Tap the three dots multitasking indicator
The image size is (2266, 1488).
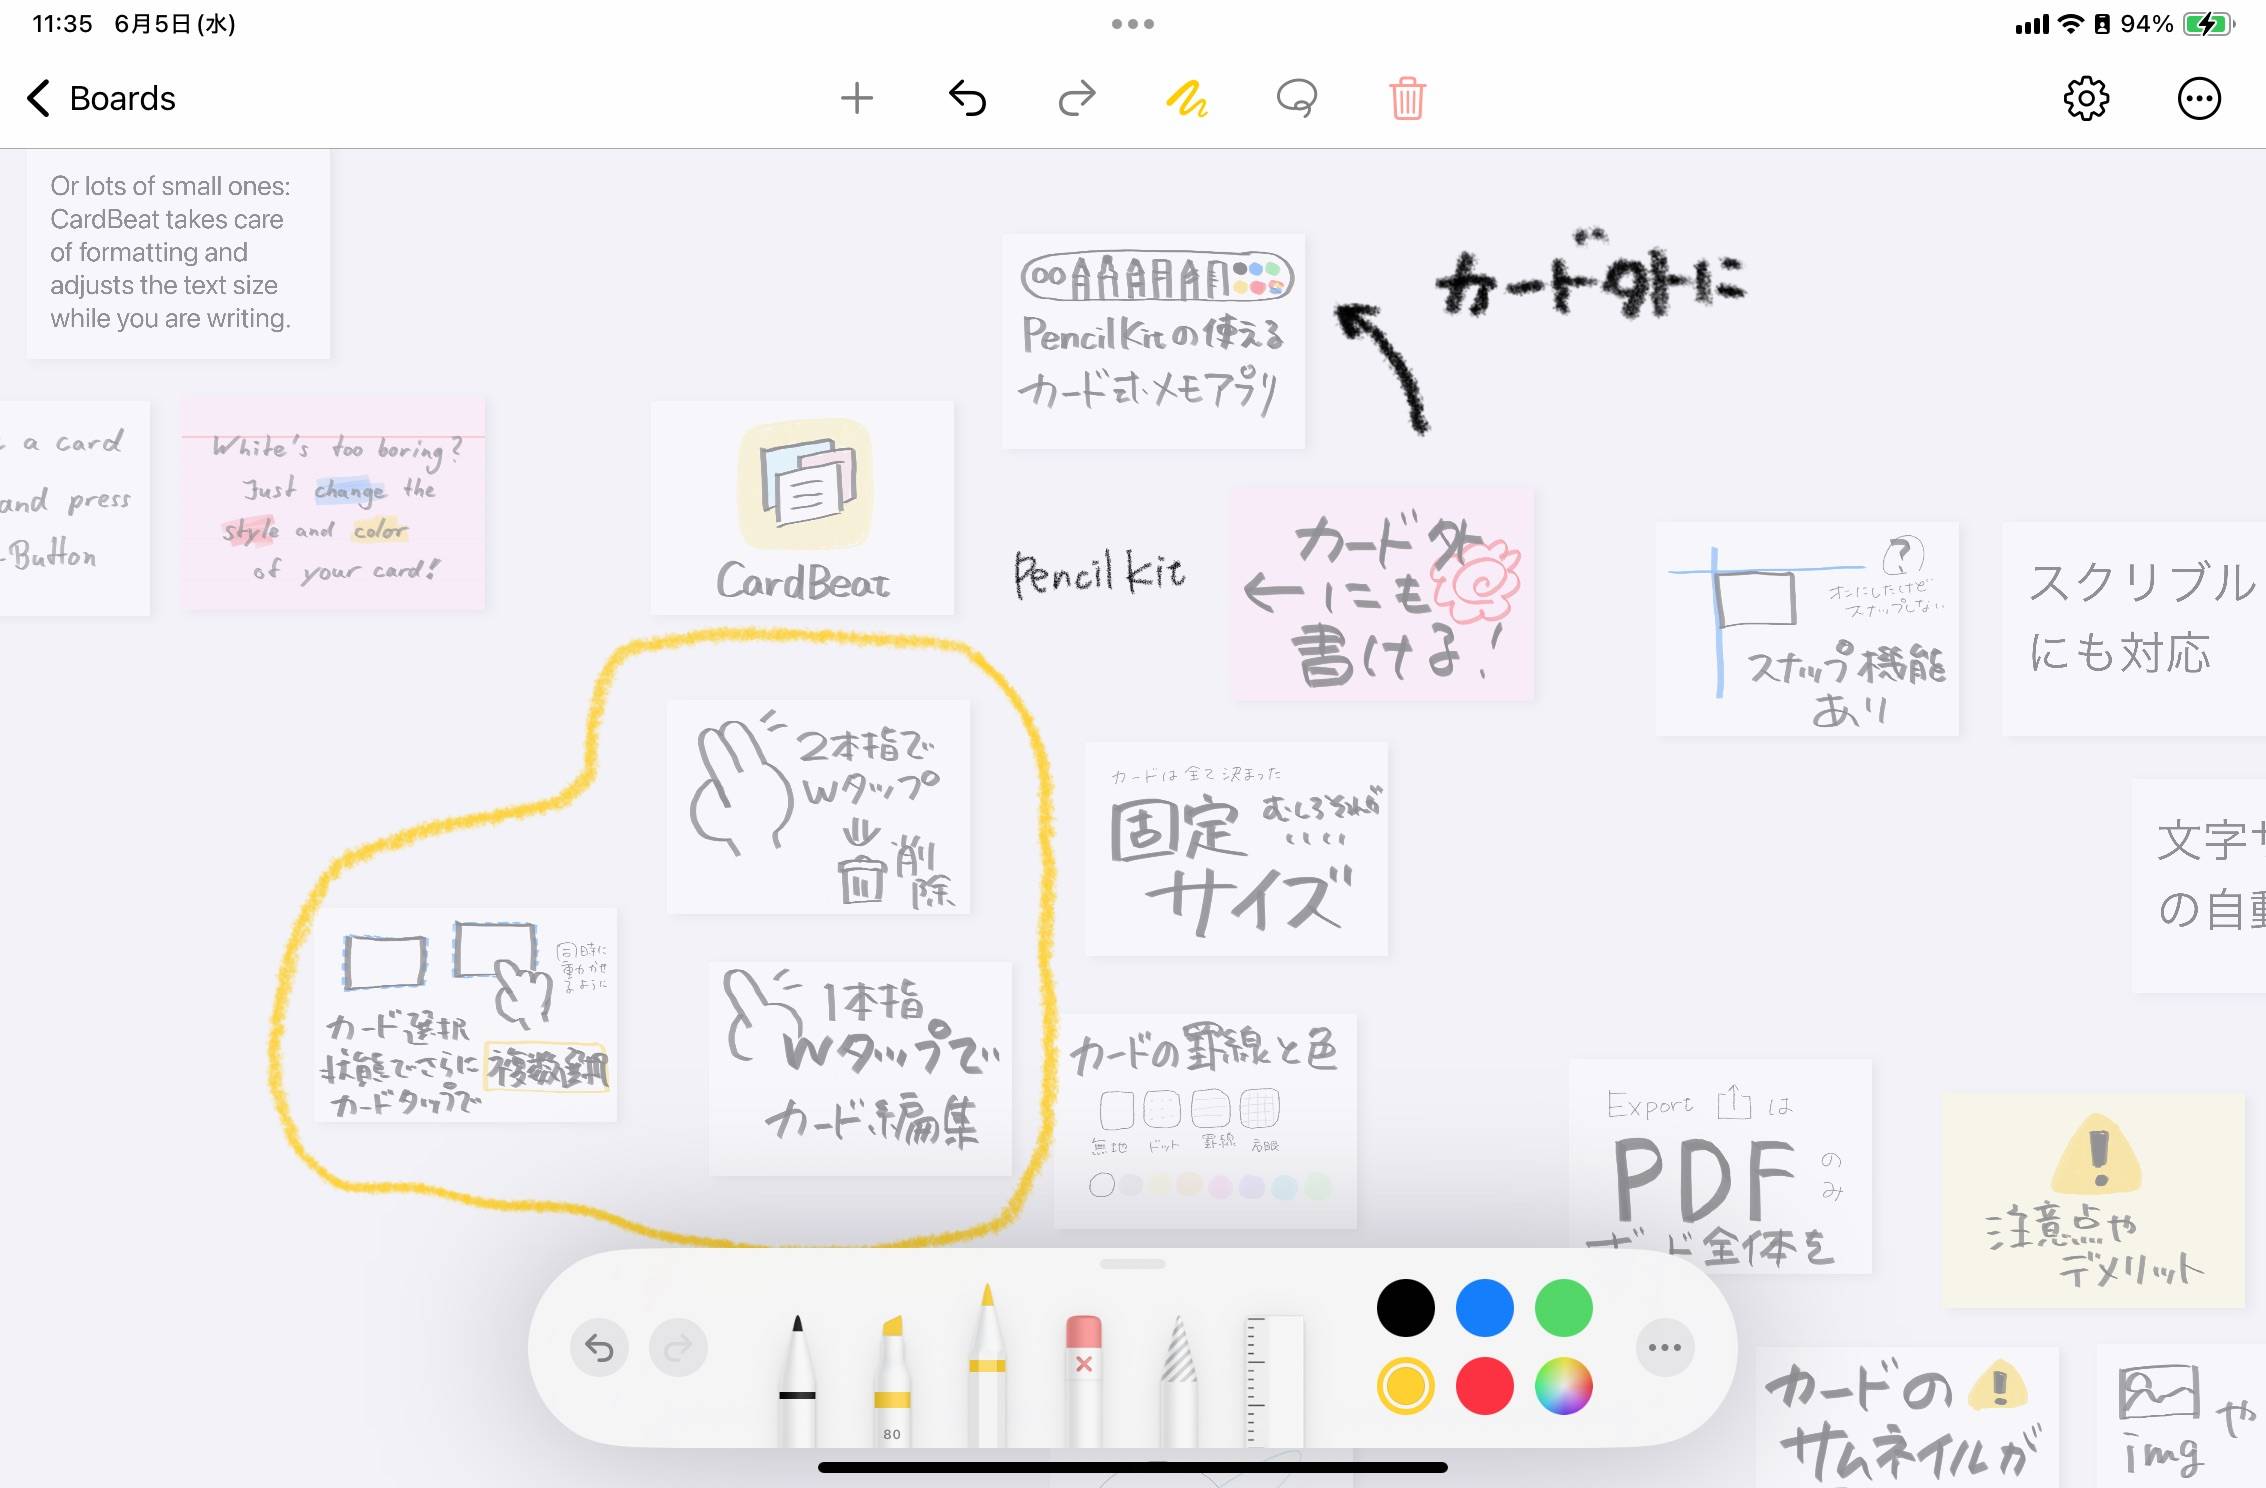pos(1133,23)
